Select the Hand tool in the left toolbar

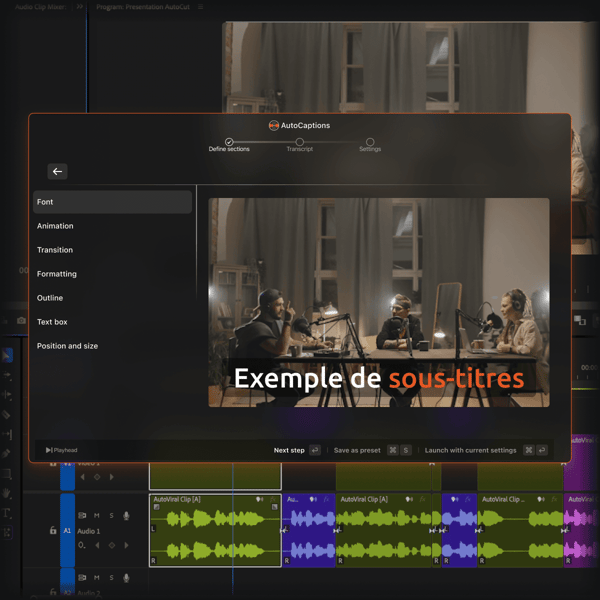point(7,493)
